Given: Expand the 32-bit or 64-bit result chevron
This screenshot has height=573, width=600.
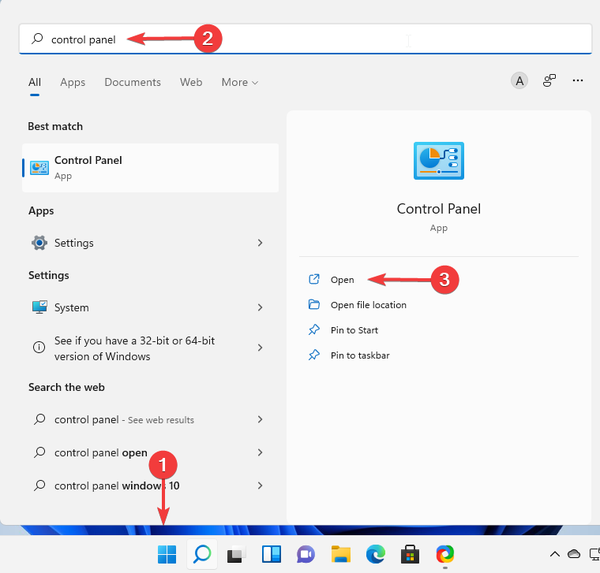Looking at the screenshot, I should point(260,348).
